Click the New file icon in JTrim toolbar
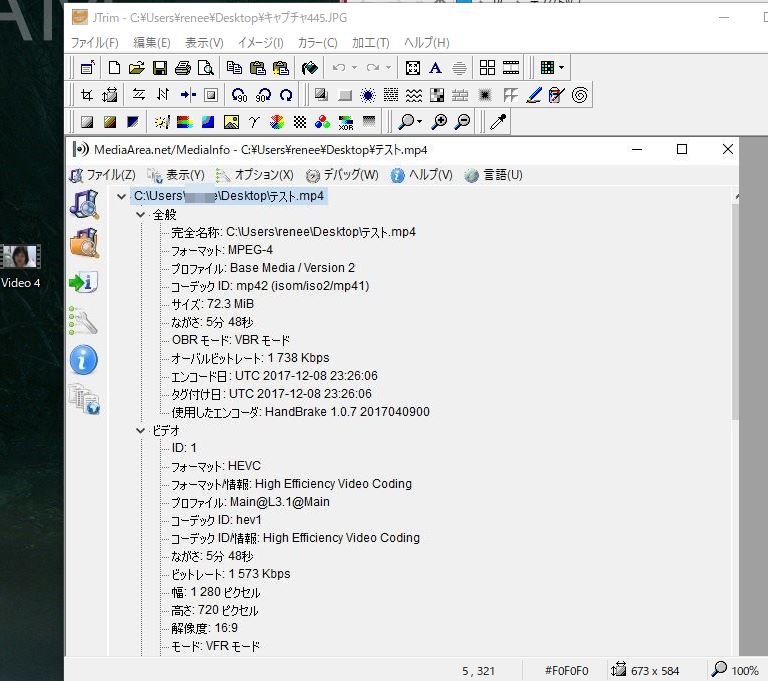This screenshot has height=681, width=768. pyautogui.click(x=114, y=68)
